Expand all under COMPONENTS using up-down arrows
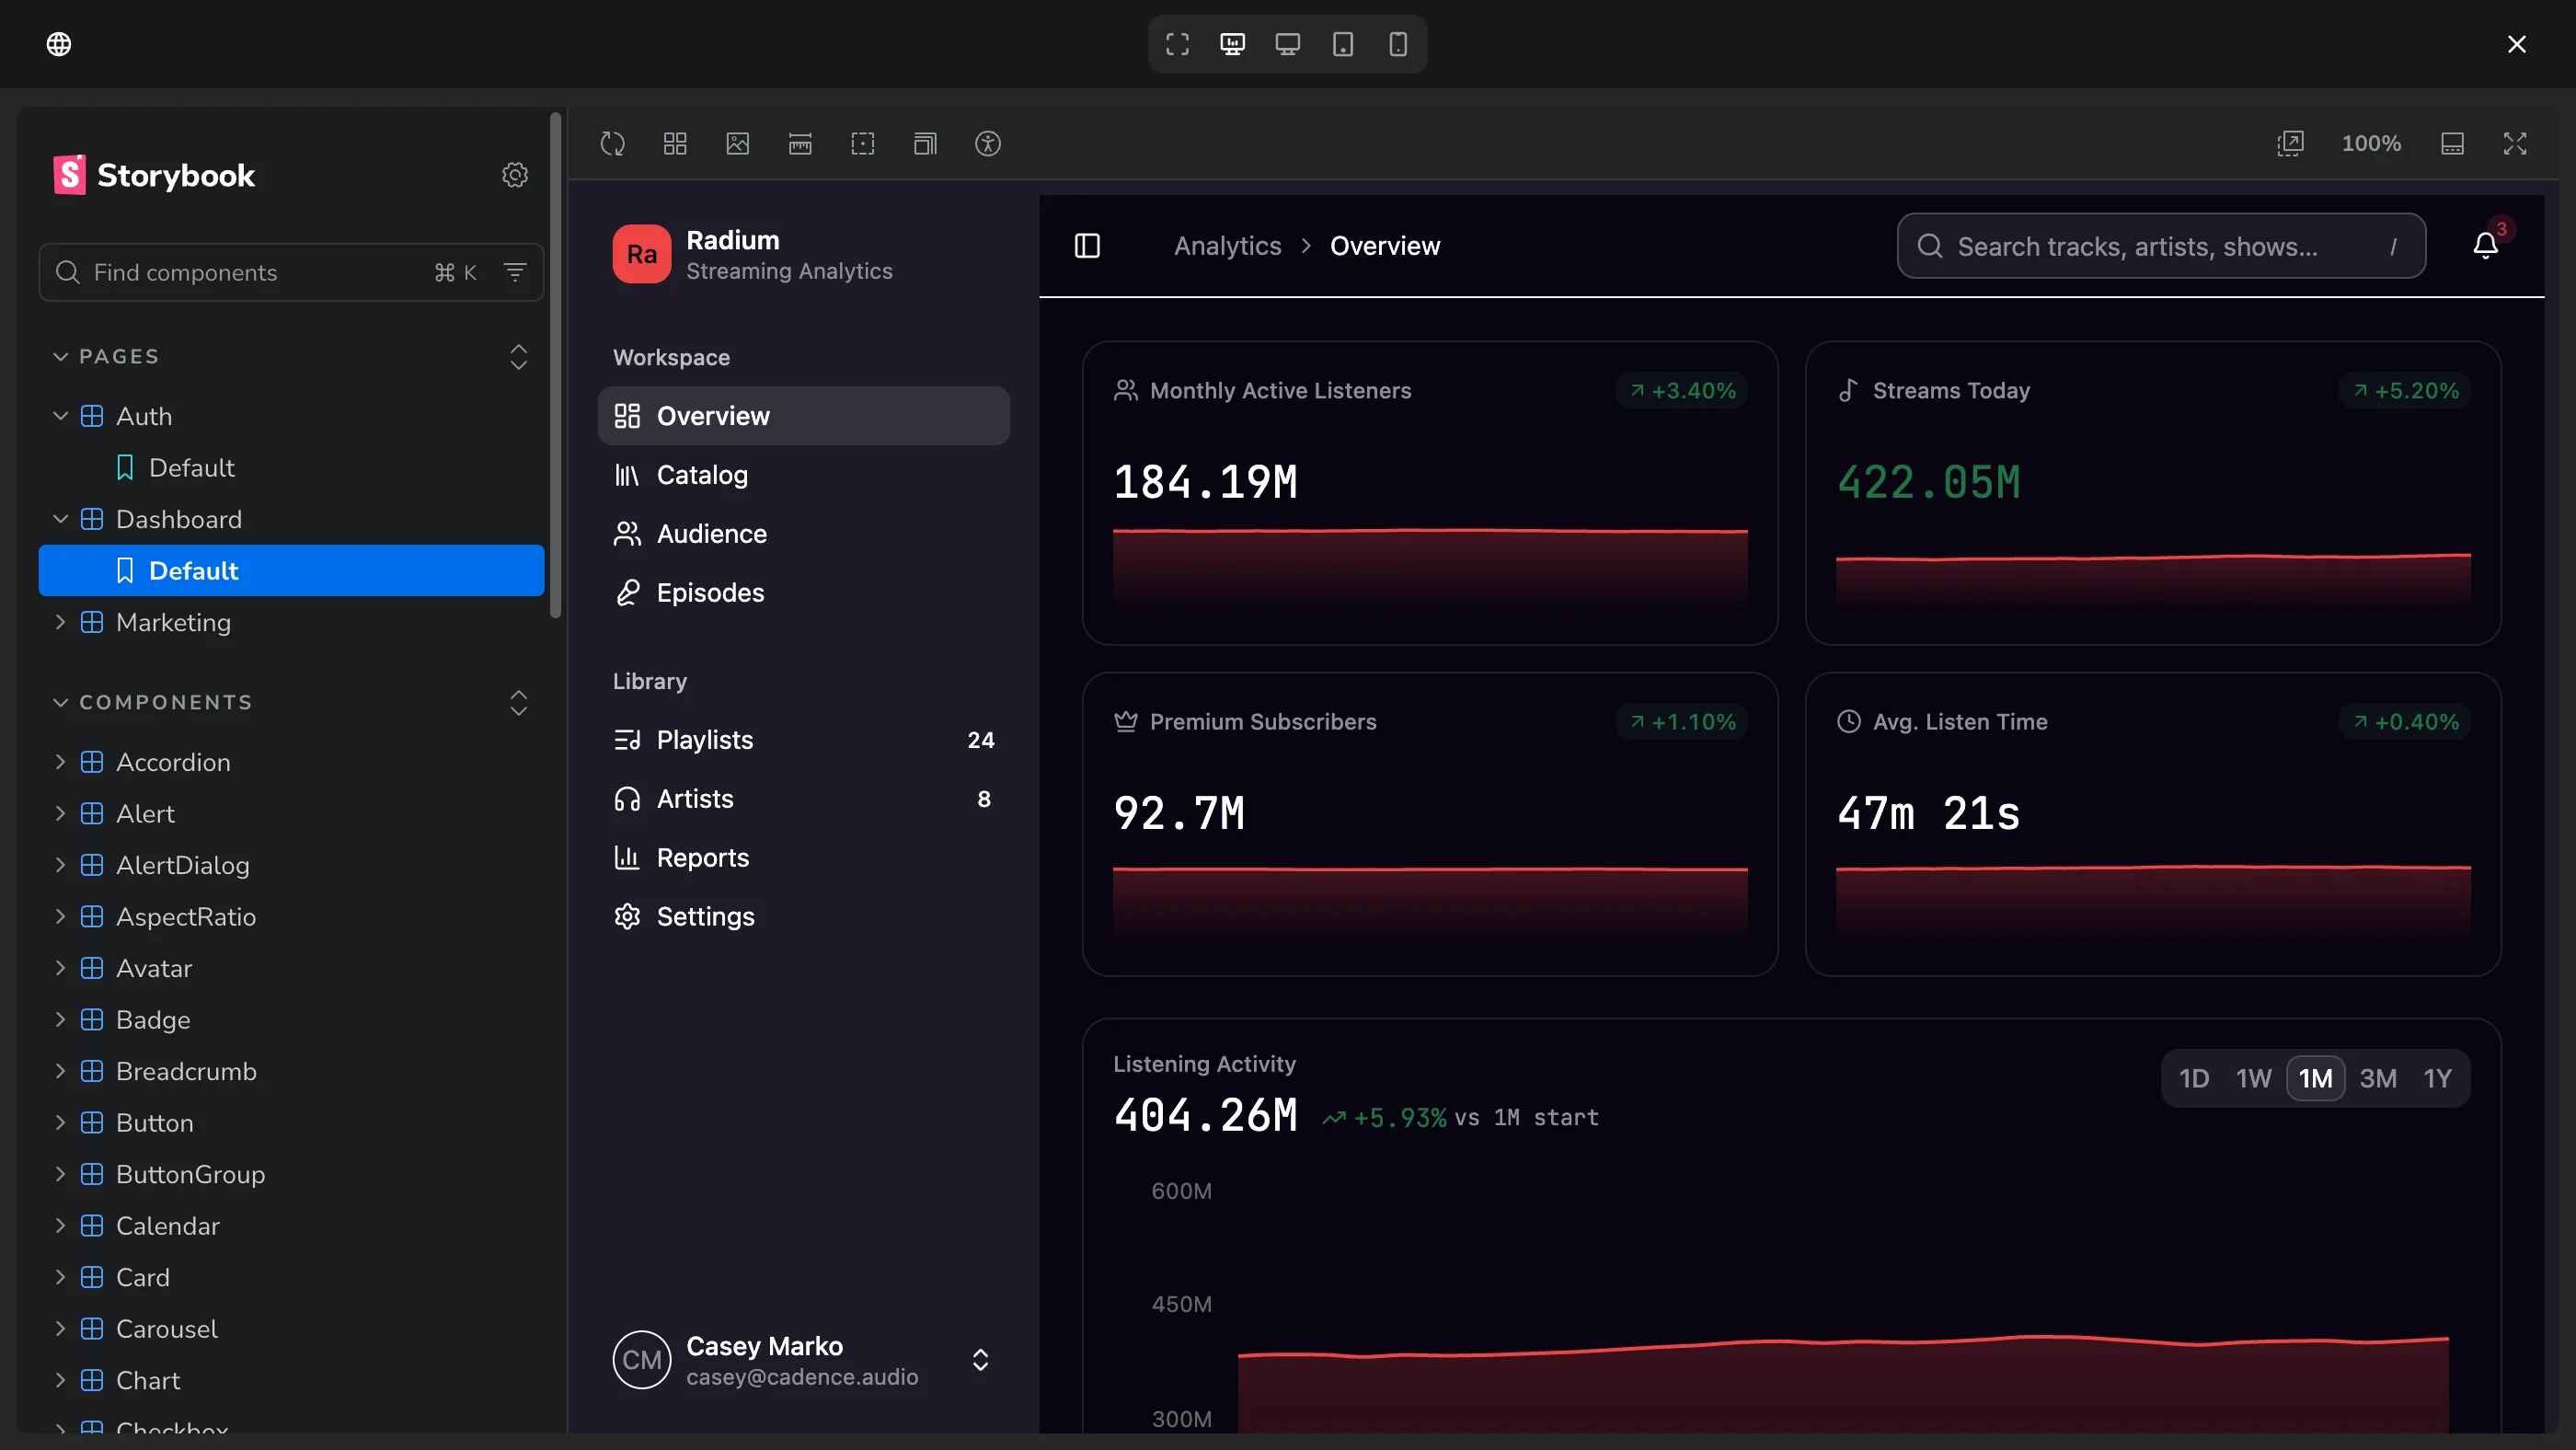Screen dimensions: 2576x1450 pos(518,703)
